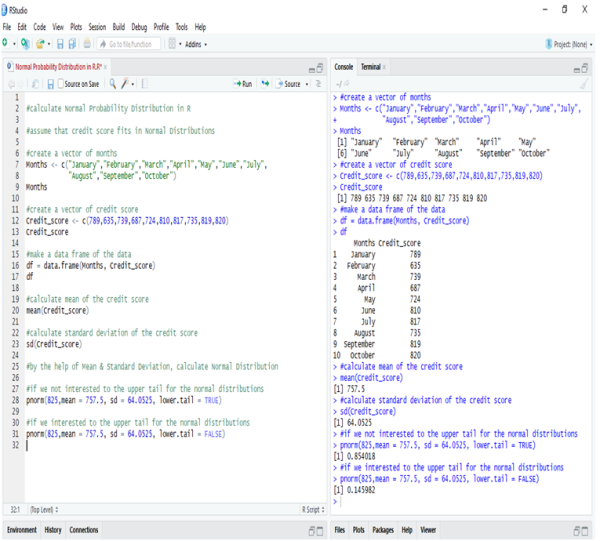600x541 pixels.
Task: Save the current script with editor disk icon
Action: (50, 84)
